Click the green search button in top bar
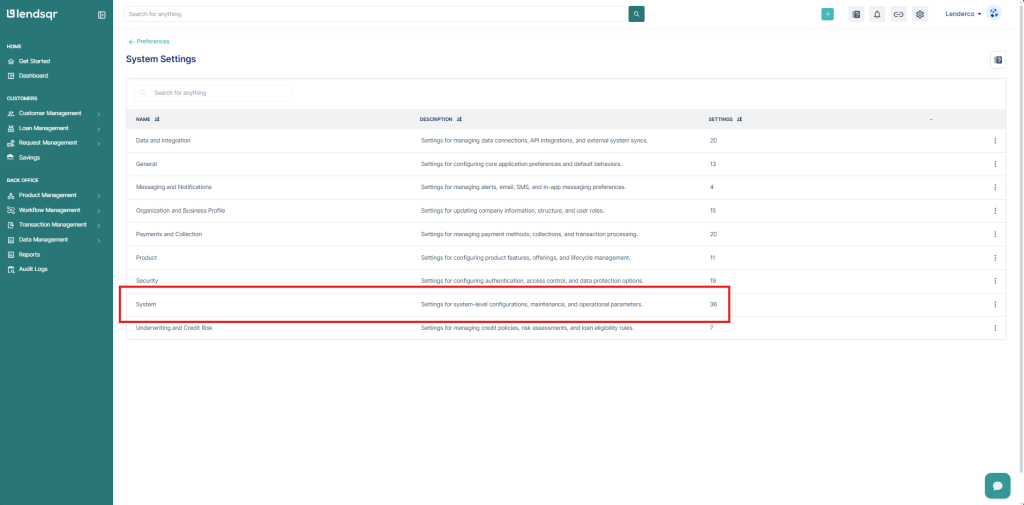The width and height of the screenshot is (1024, 505). tap(636, 14)
